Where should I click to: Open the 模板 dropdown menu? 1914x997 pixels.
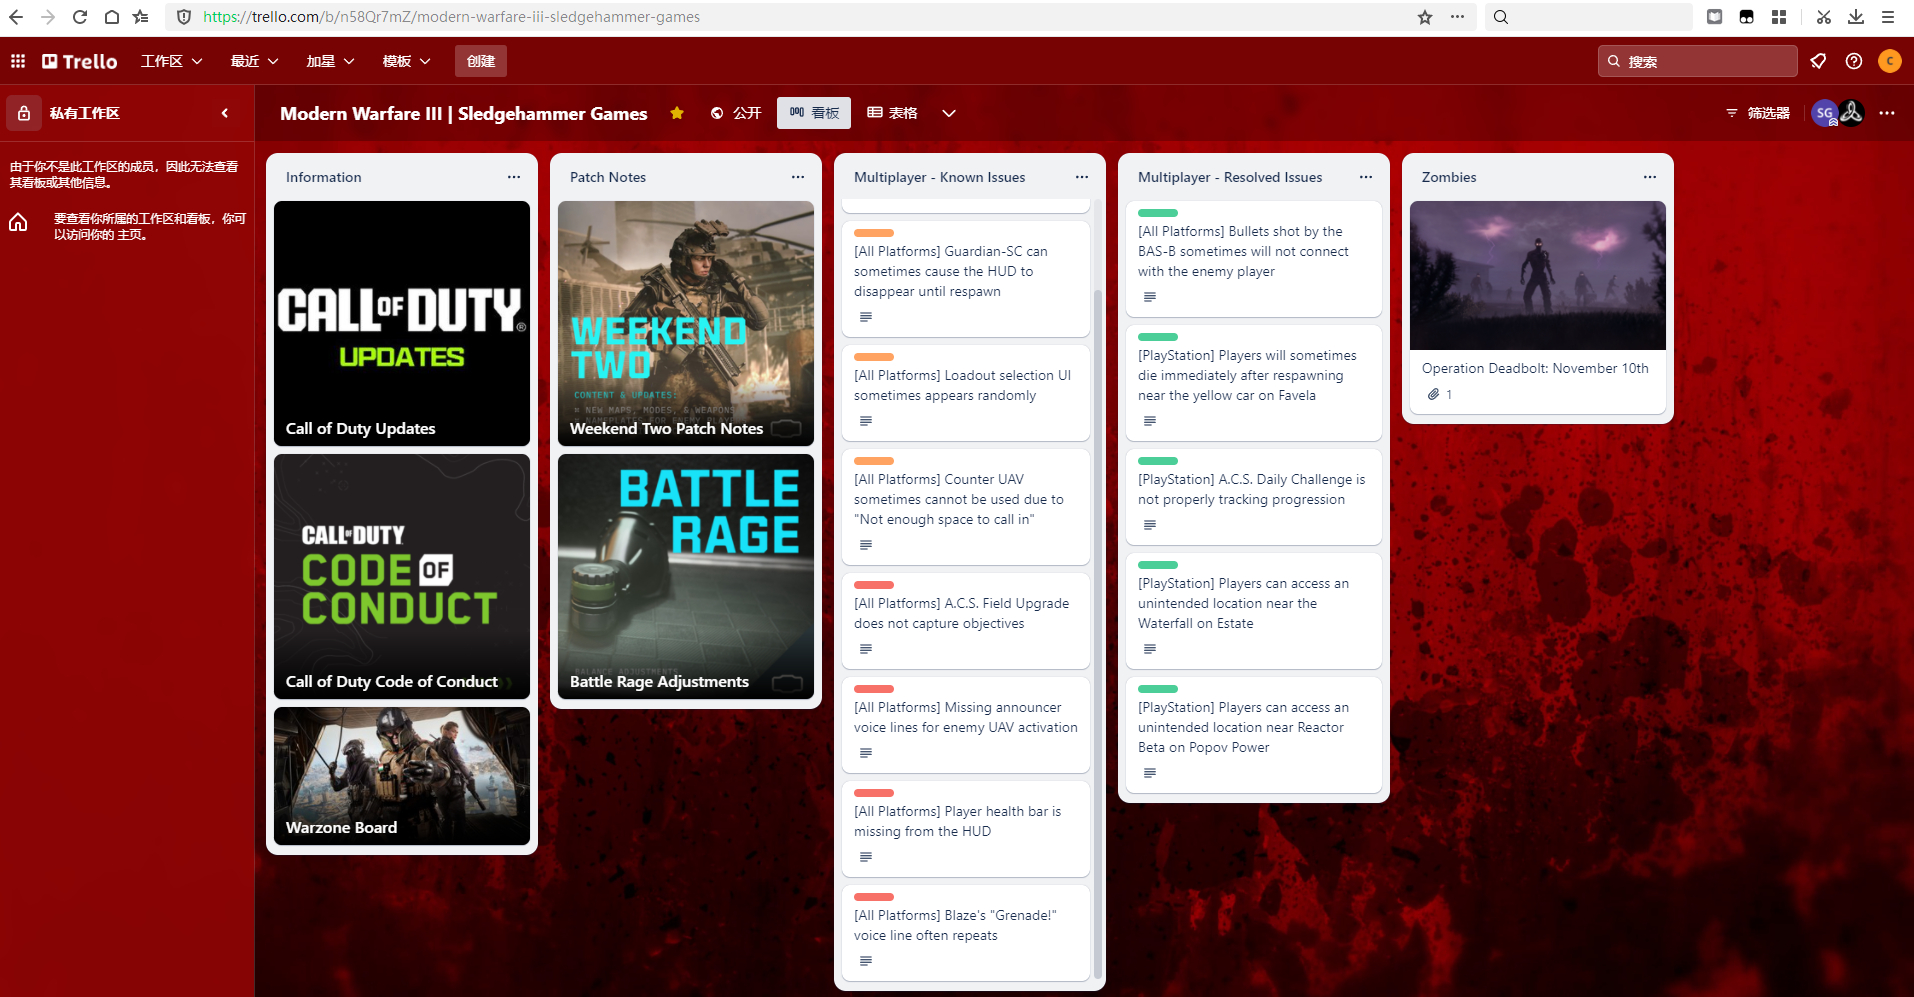[x=406, y=61]
